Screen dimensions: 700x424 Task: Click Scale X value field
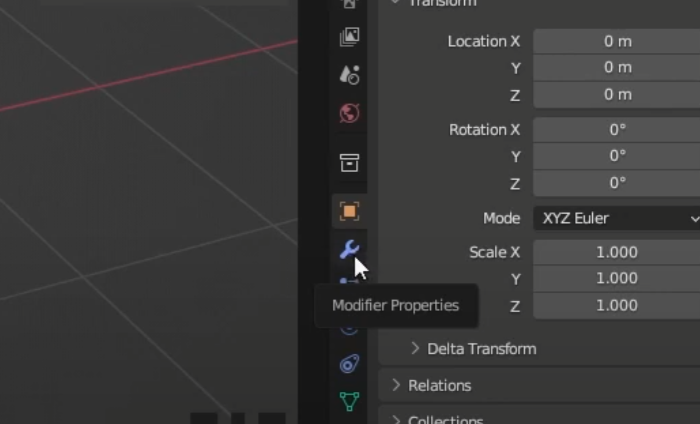coord(617,252)
